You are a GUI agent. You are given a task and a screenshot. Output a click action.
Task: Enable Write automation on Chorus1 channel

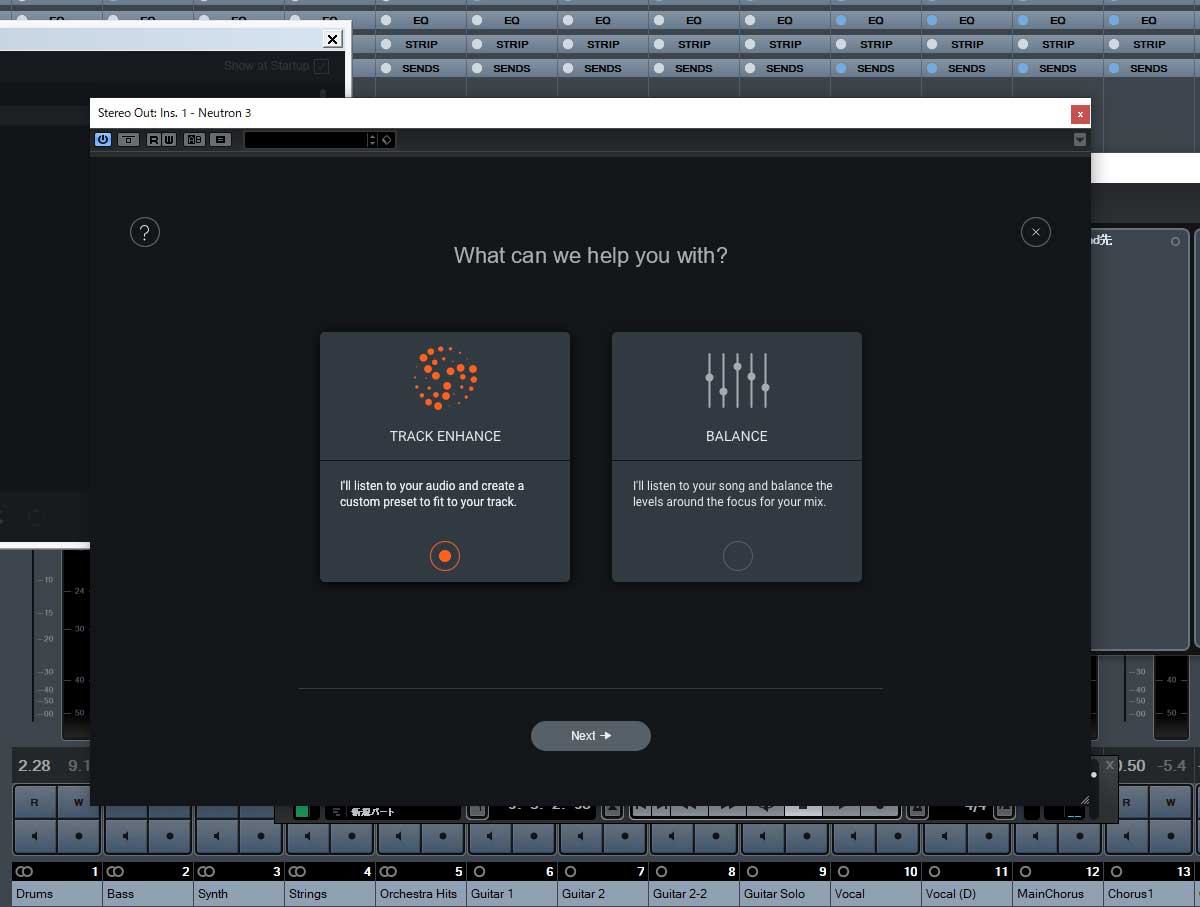pos(1170,802)
